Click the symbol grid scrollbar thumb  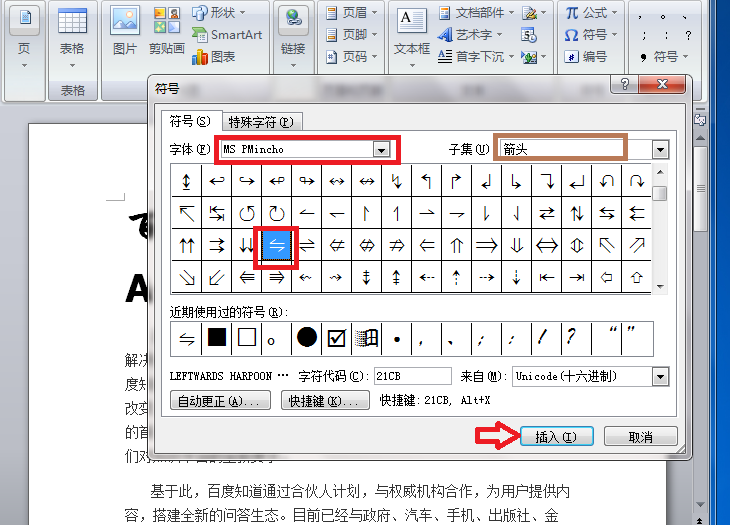point(660,194)
